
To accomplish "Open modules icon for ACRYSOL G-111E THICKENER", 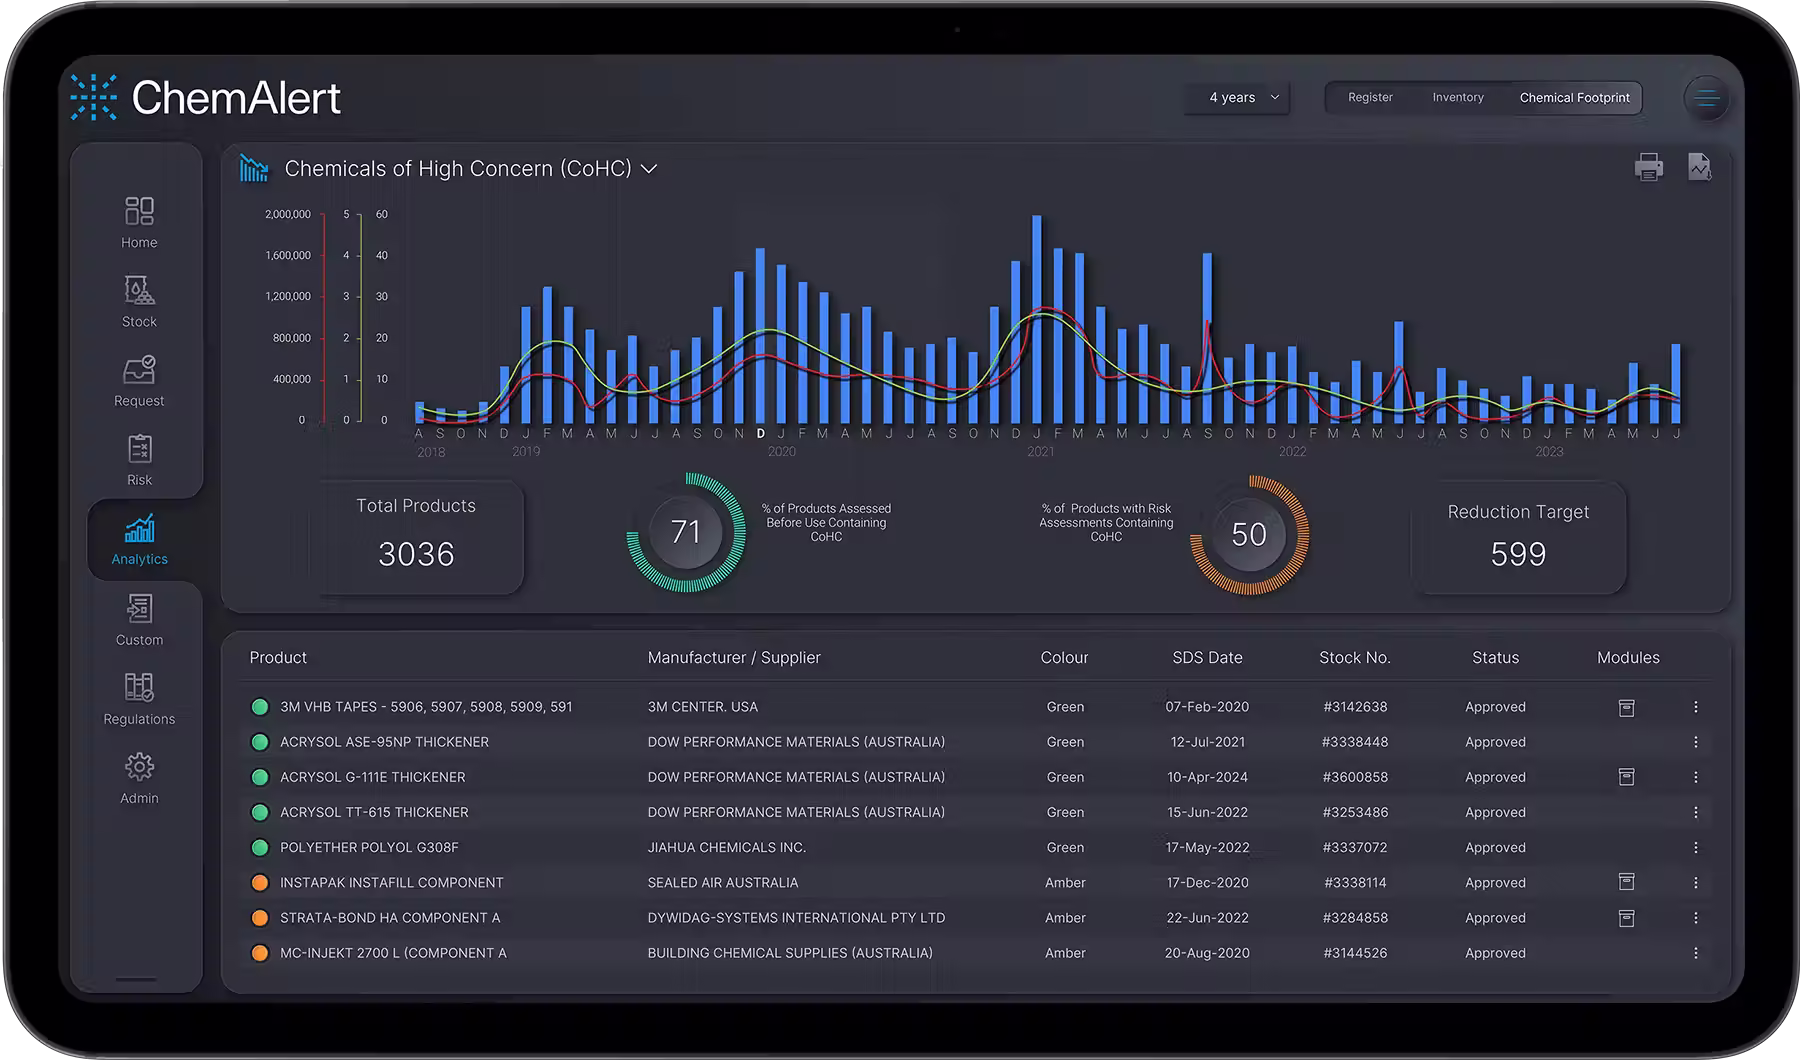I will [1626, 777].
